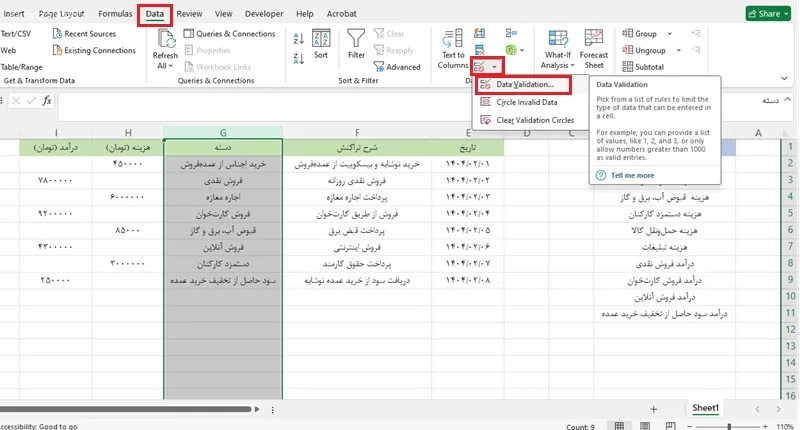Viewport: 800px width, 430px height.
Task: Click the Queries & Connections icon
Action: coord(189,34)
